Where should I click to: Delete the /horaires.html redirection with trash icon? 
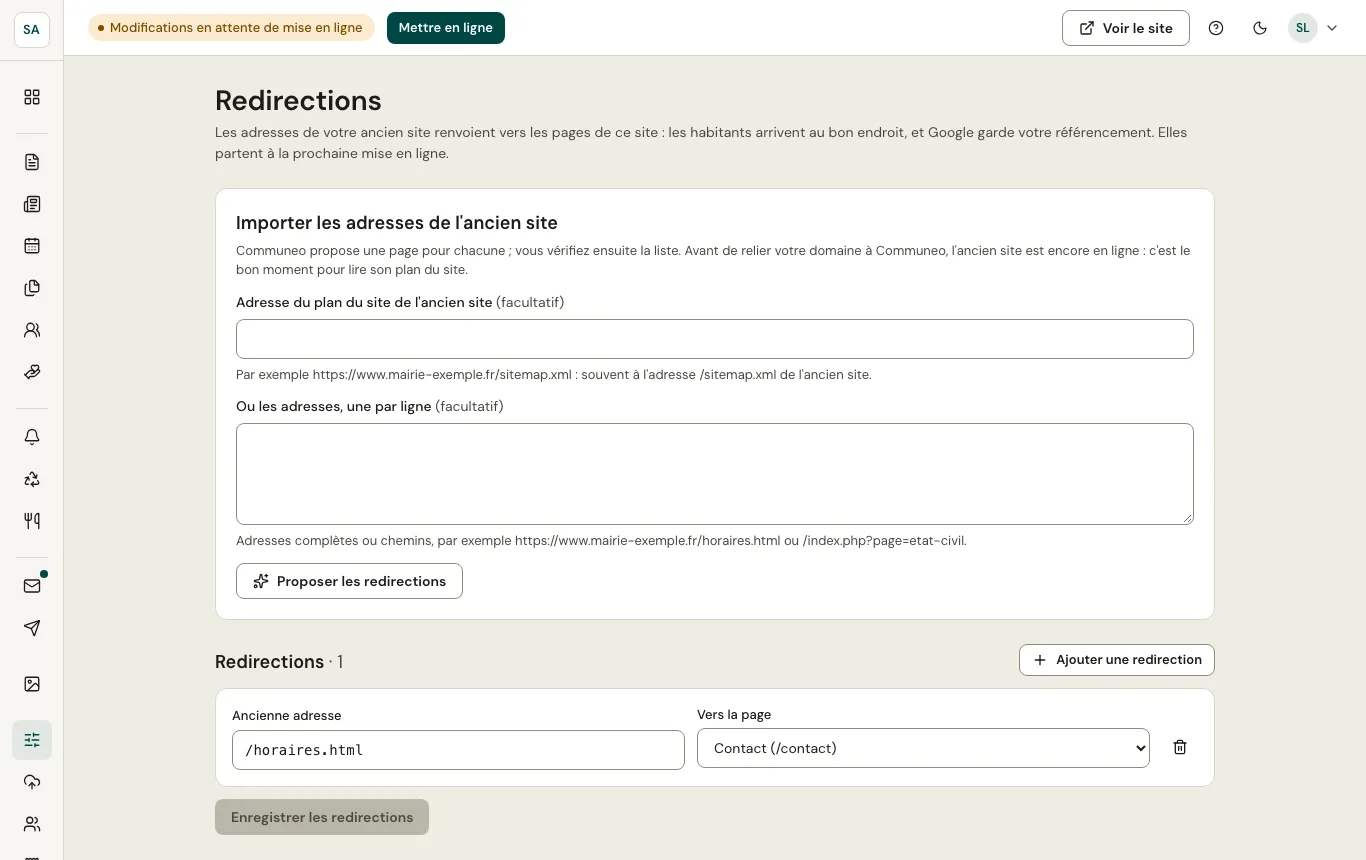pos(1180,747)
